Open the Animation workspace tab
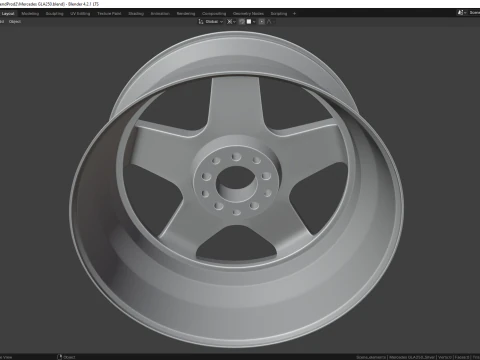480x360 pixels. (160, 14)
